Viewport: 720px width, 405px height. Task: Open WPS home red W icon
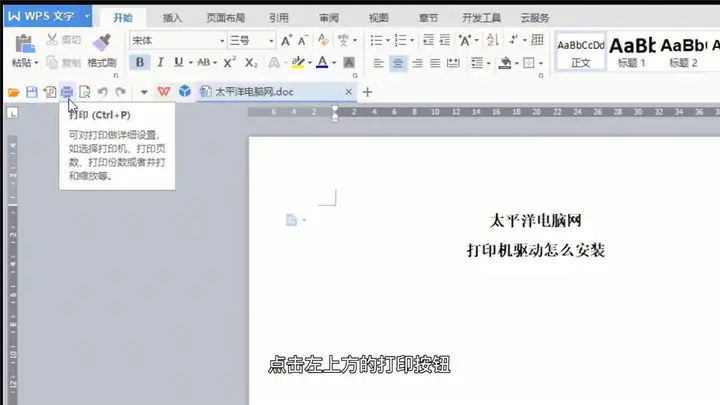(163, 92)
